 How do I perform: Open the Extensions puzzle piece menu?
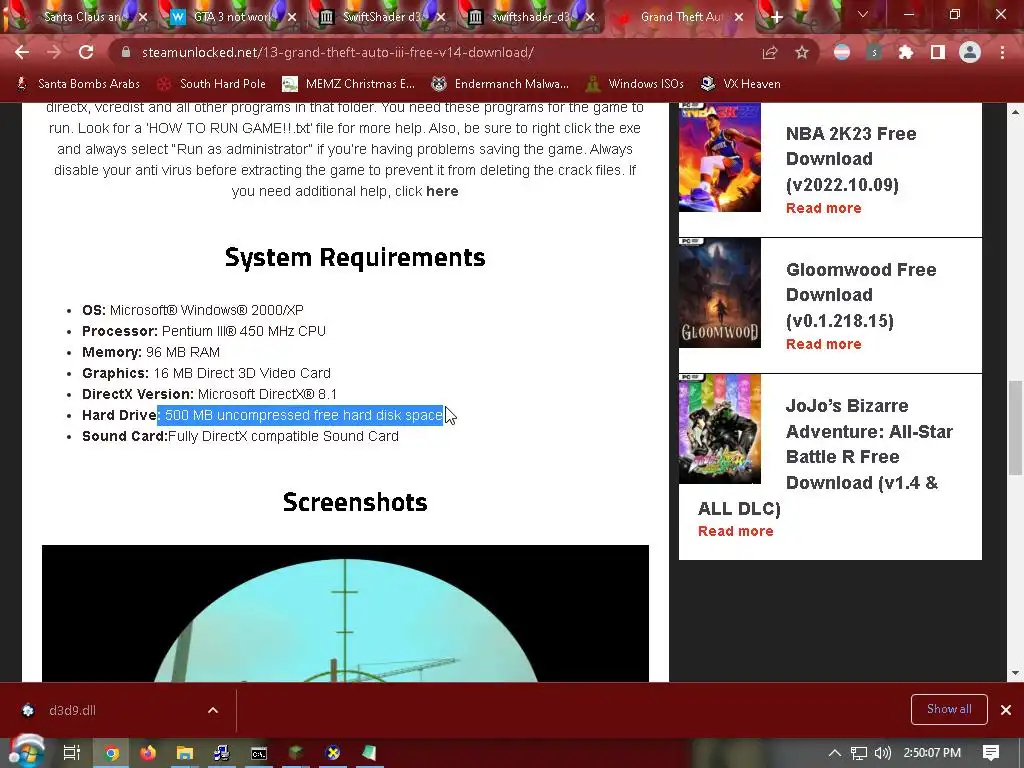(906, 52)
